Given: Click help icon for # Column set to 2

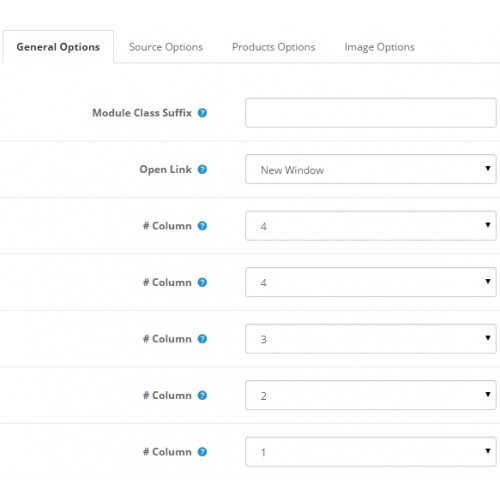Looking at the screenshot, I should (202, 395).
